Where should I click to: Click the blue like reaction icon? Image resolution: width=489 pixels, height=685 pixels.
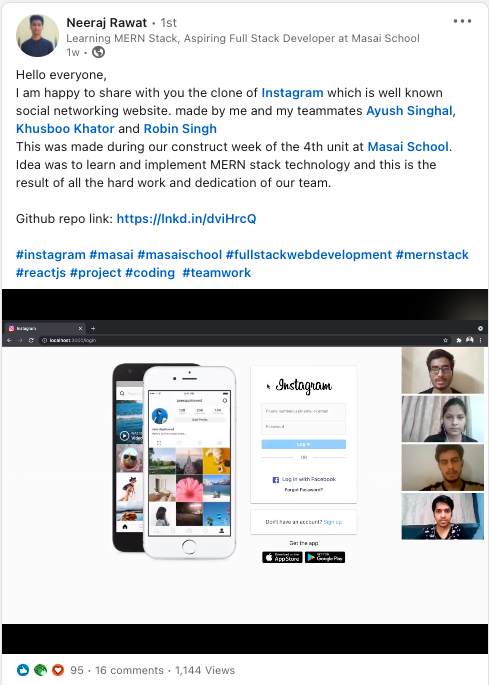[x=23, y=670]
